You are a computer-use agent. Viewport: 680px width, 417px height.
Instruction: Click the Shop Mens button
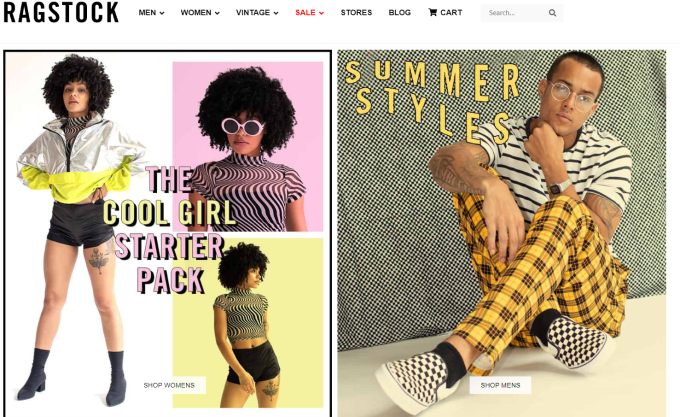[x=500, y=385]
